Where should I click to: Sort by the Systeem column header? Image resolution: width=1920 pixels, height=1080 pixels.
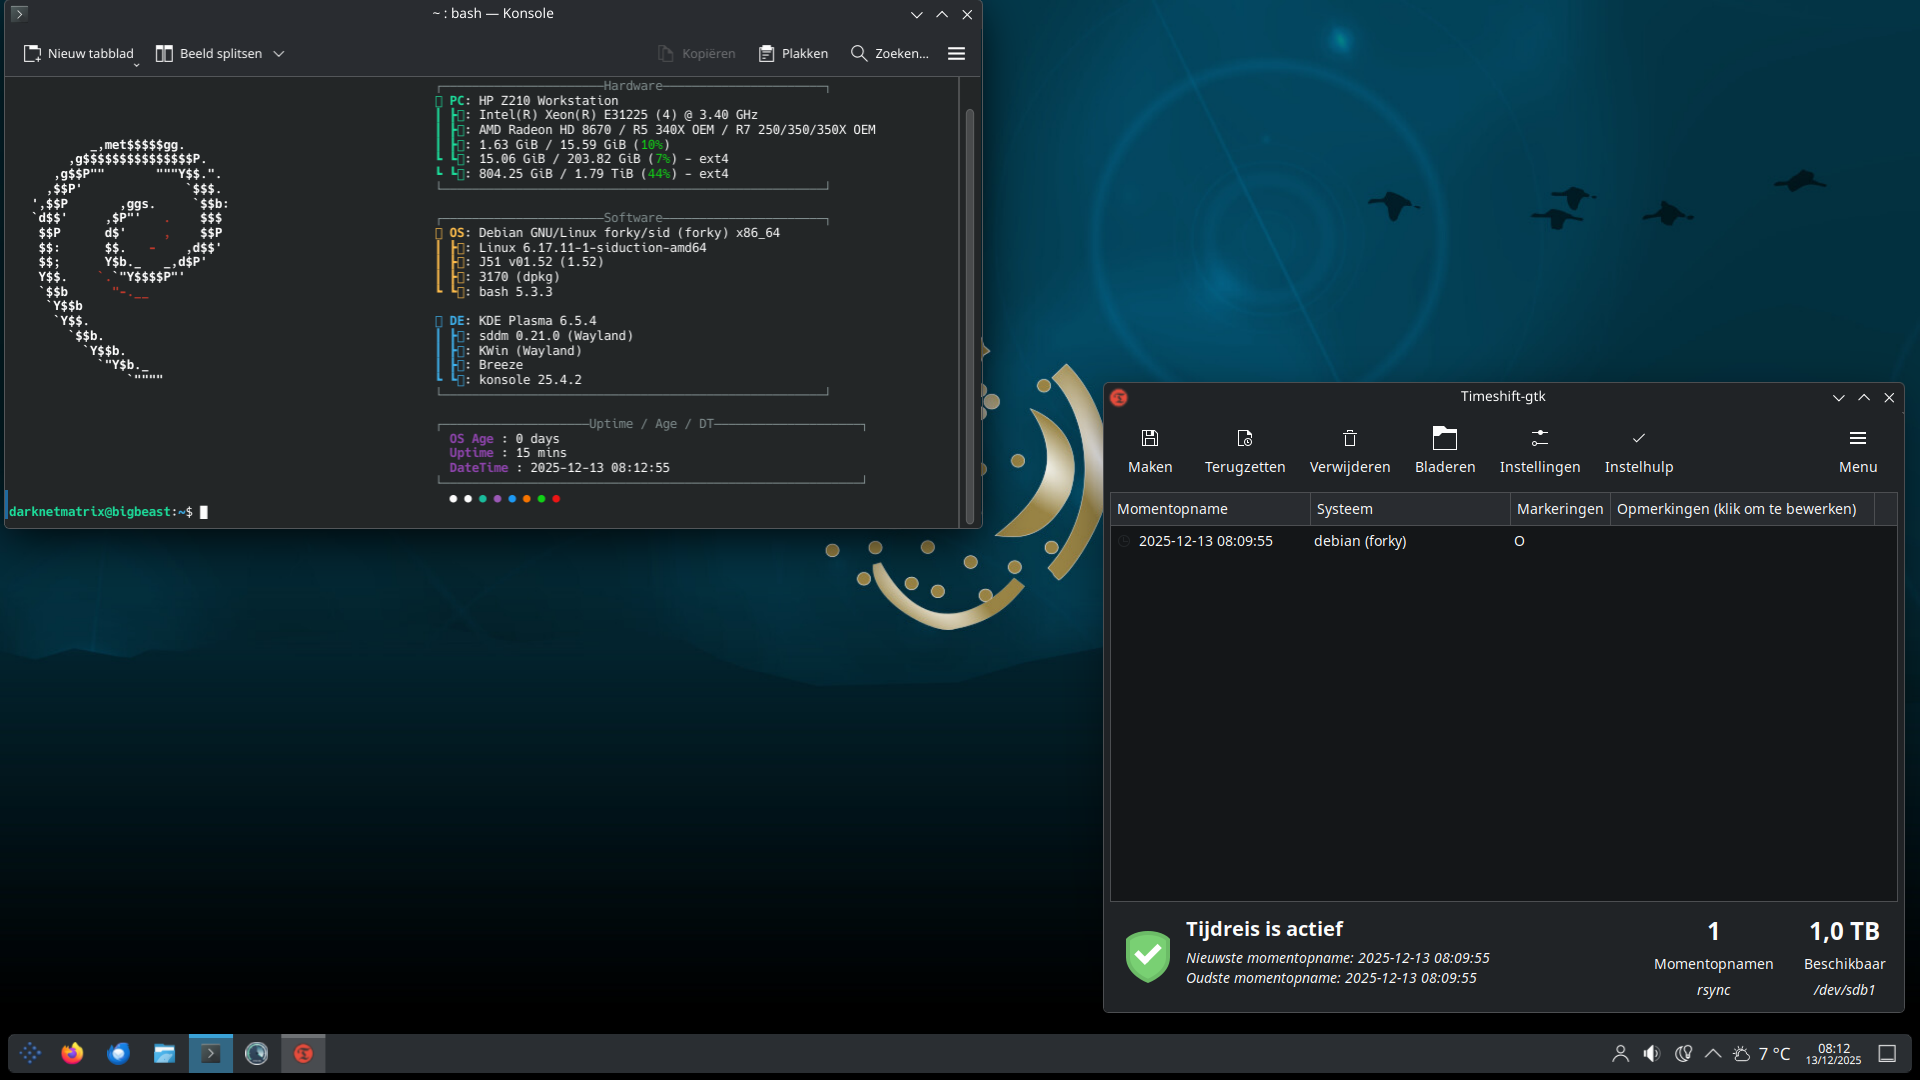[x=1410, y=509]
